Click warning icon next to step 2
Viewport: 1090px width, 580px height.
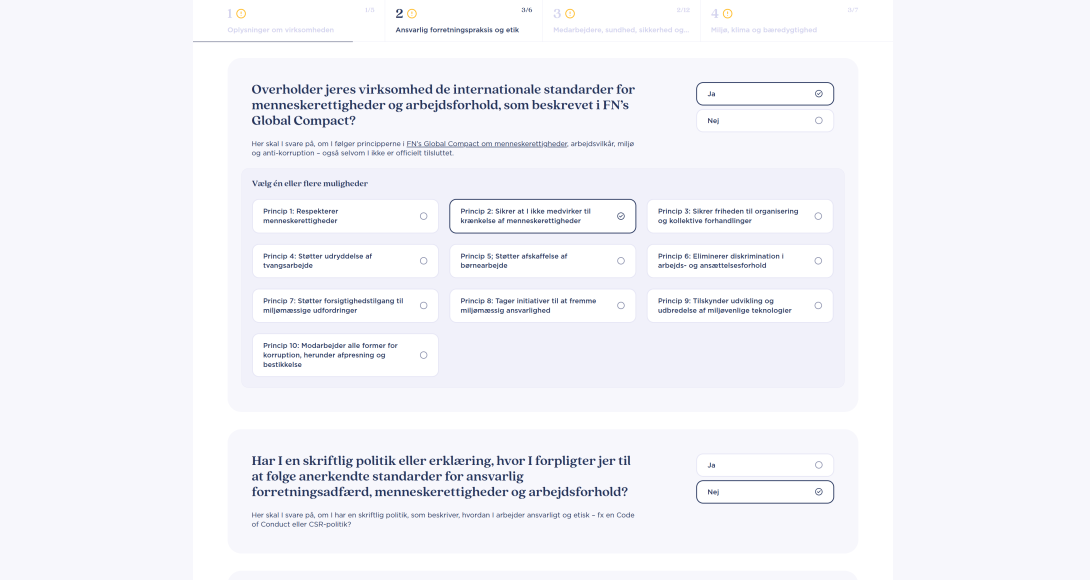(412, 14)
